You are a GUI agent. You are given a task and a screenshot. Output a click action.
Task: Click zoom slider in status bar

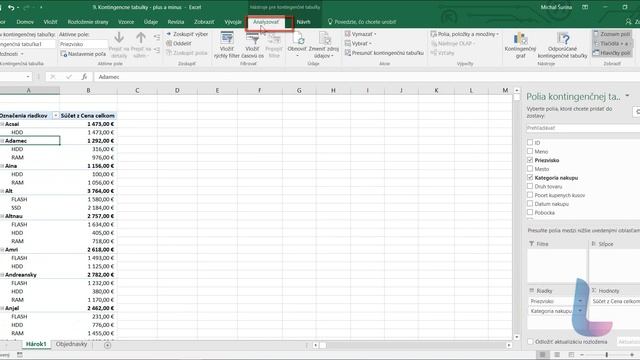607,355
